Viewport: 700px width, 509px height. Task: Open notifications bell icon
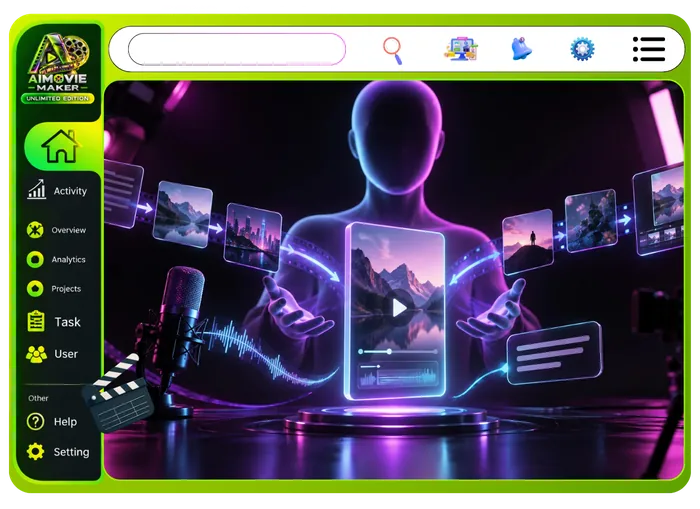pos(521,49)
